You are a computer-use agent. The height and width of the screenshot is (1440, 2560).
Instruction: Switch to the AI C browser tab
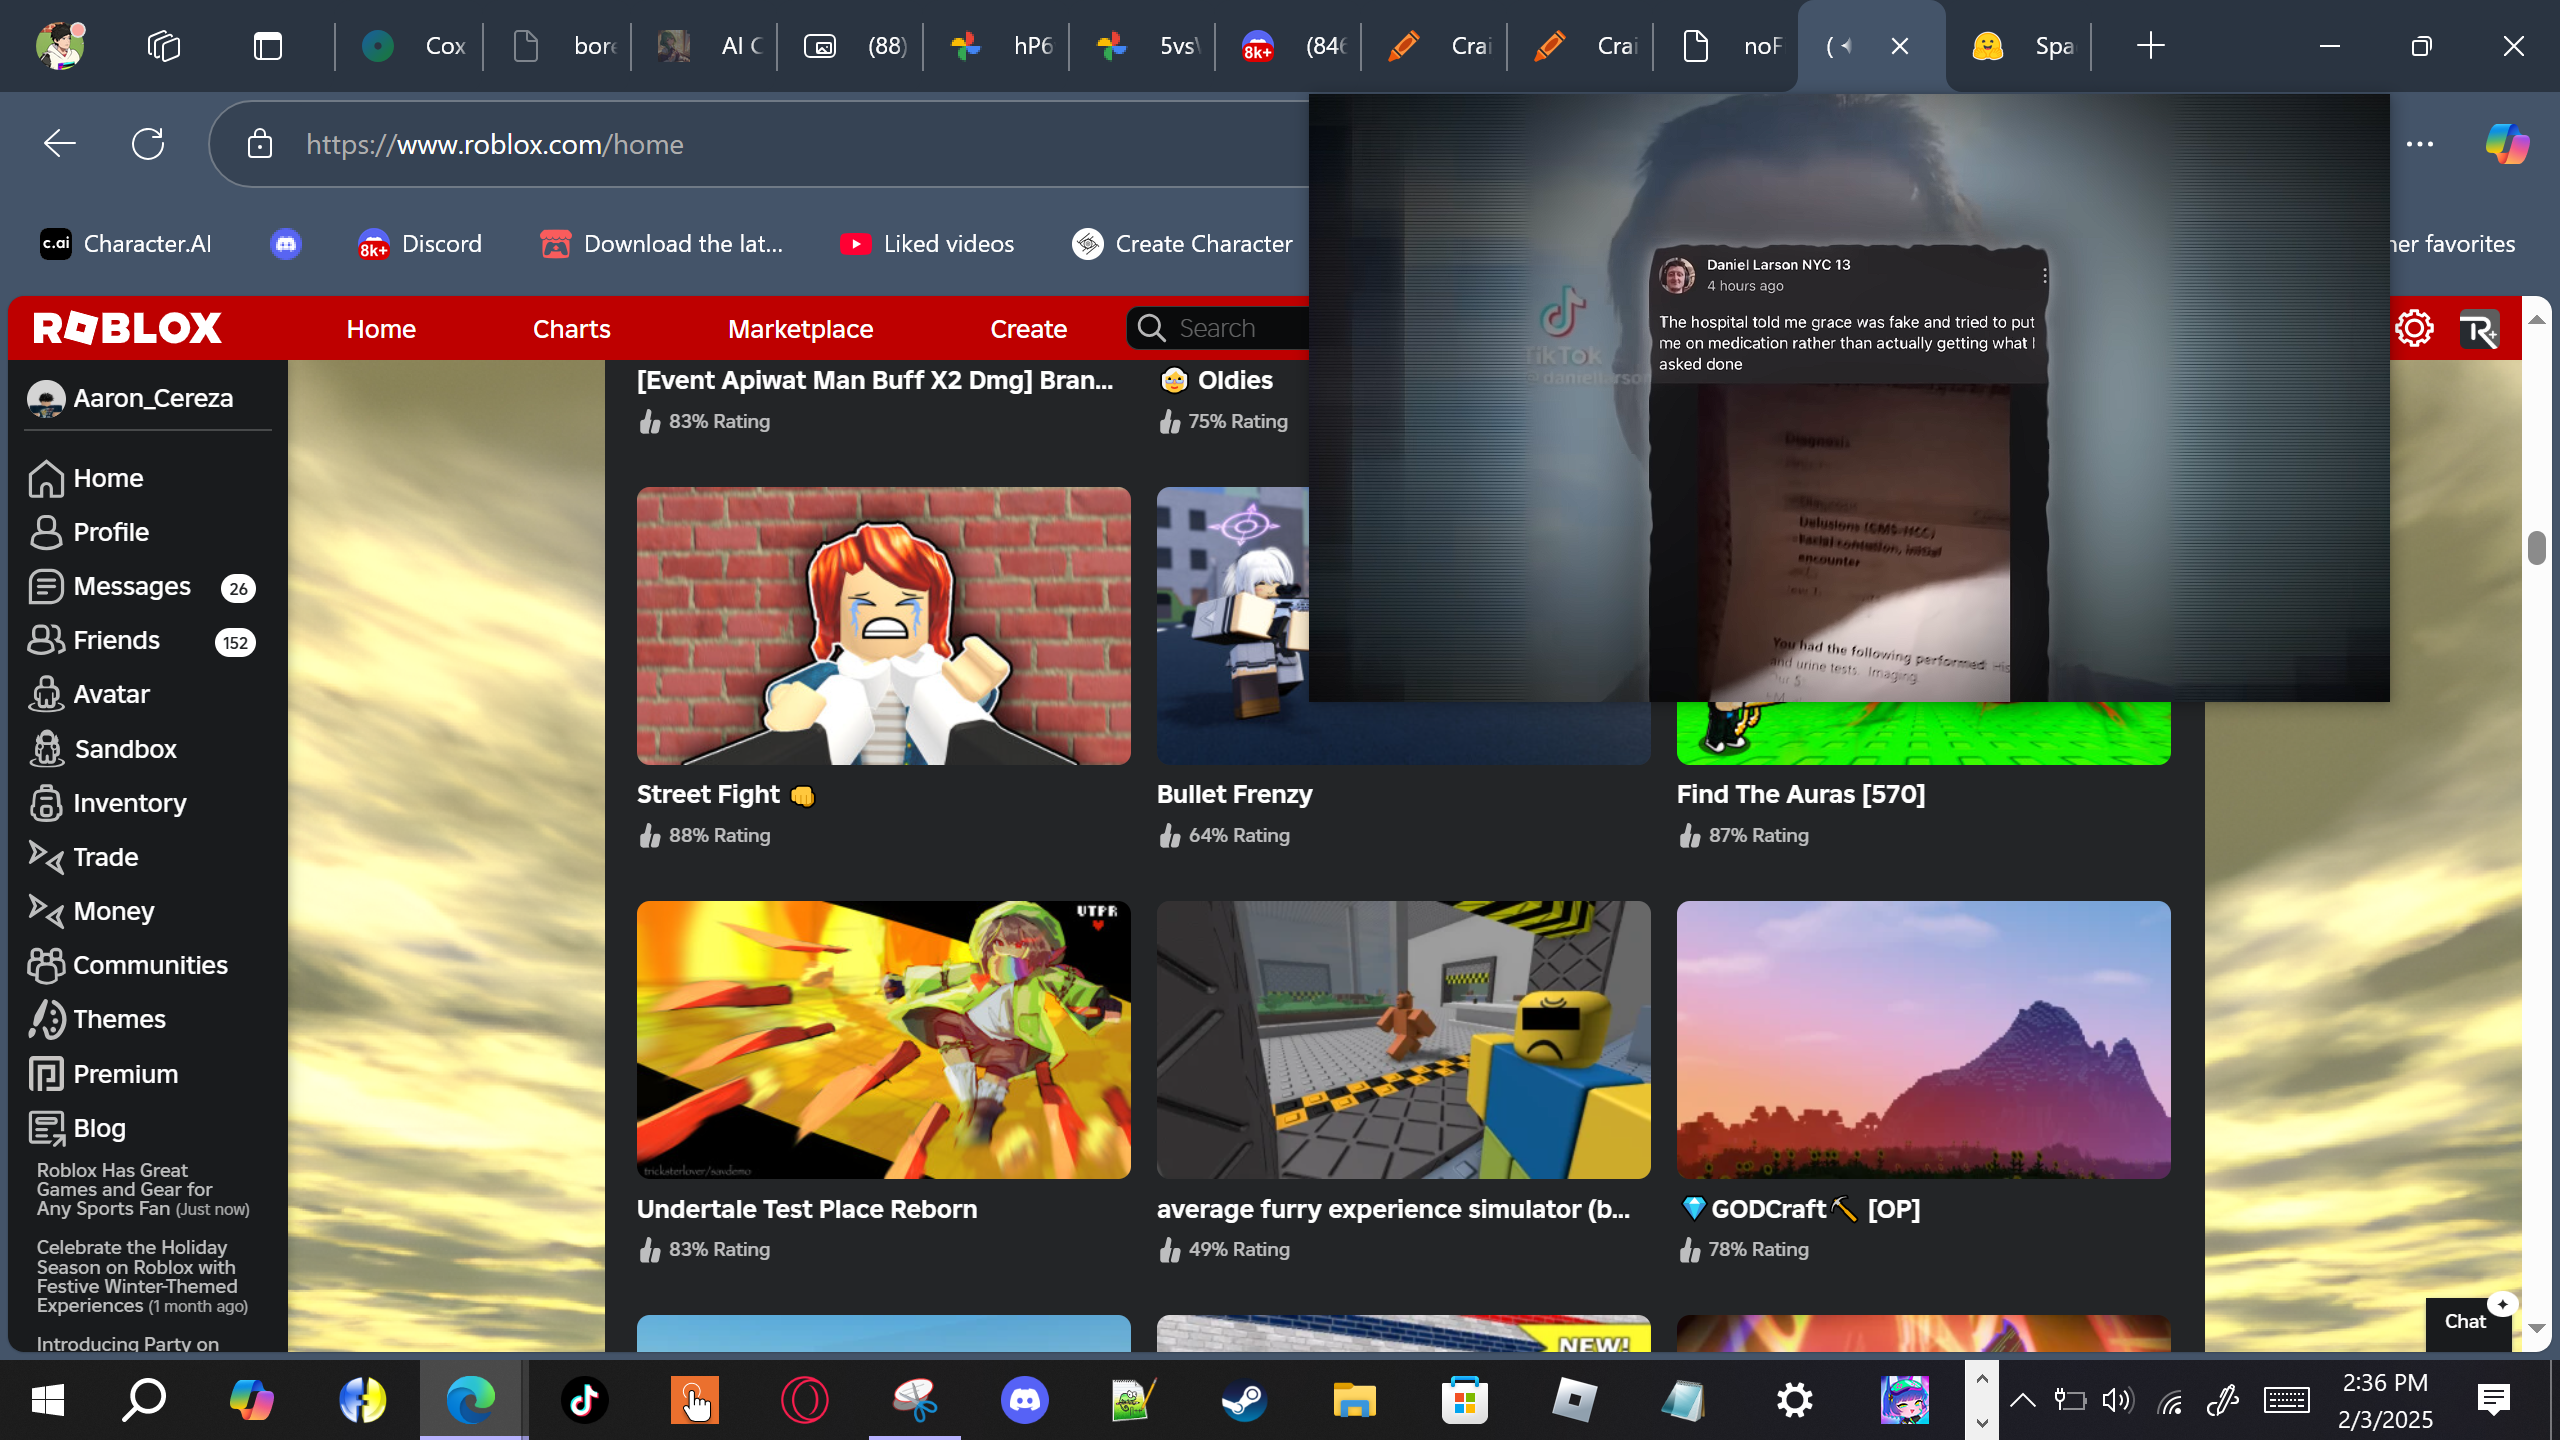[708, 46]
